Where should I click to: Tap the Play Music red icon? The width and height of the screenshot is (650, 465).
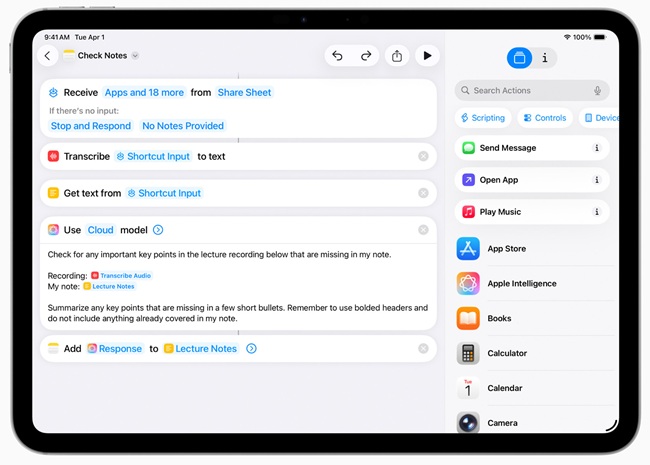(x=468, y=212)
